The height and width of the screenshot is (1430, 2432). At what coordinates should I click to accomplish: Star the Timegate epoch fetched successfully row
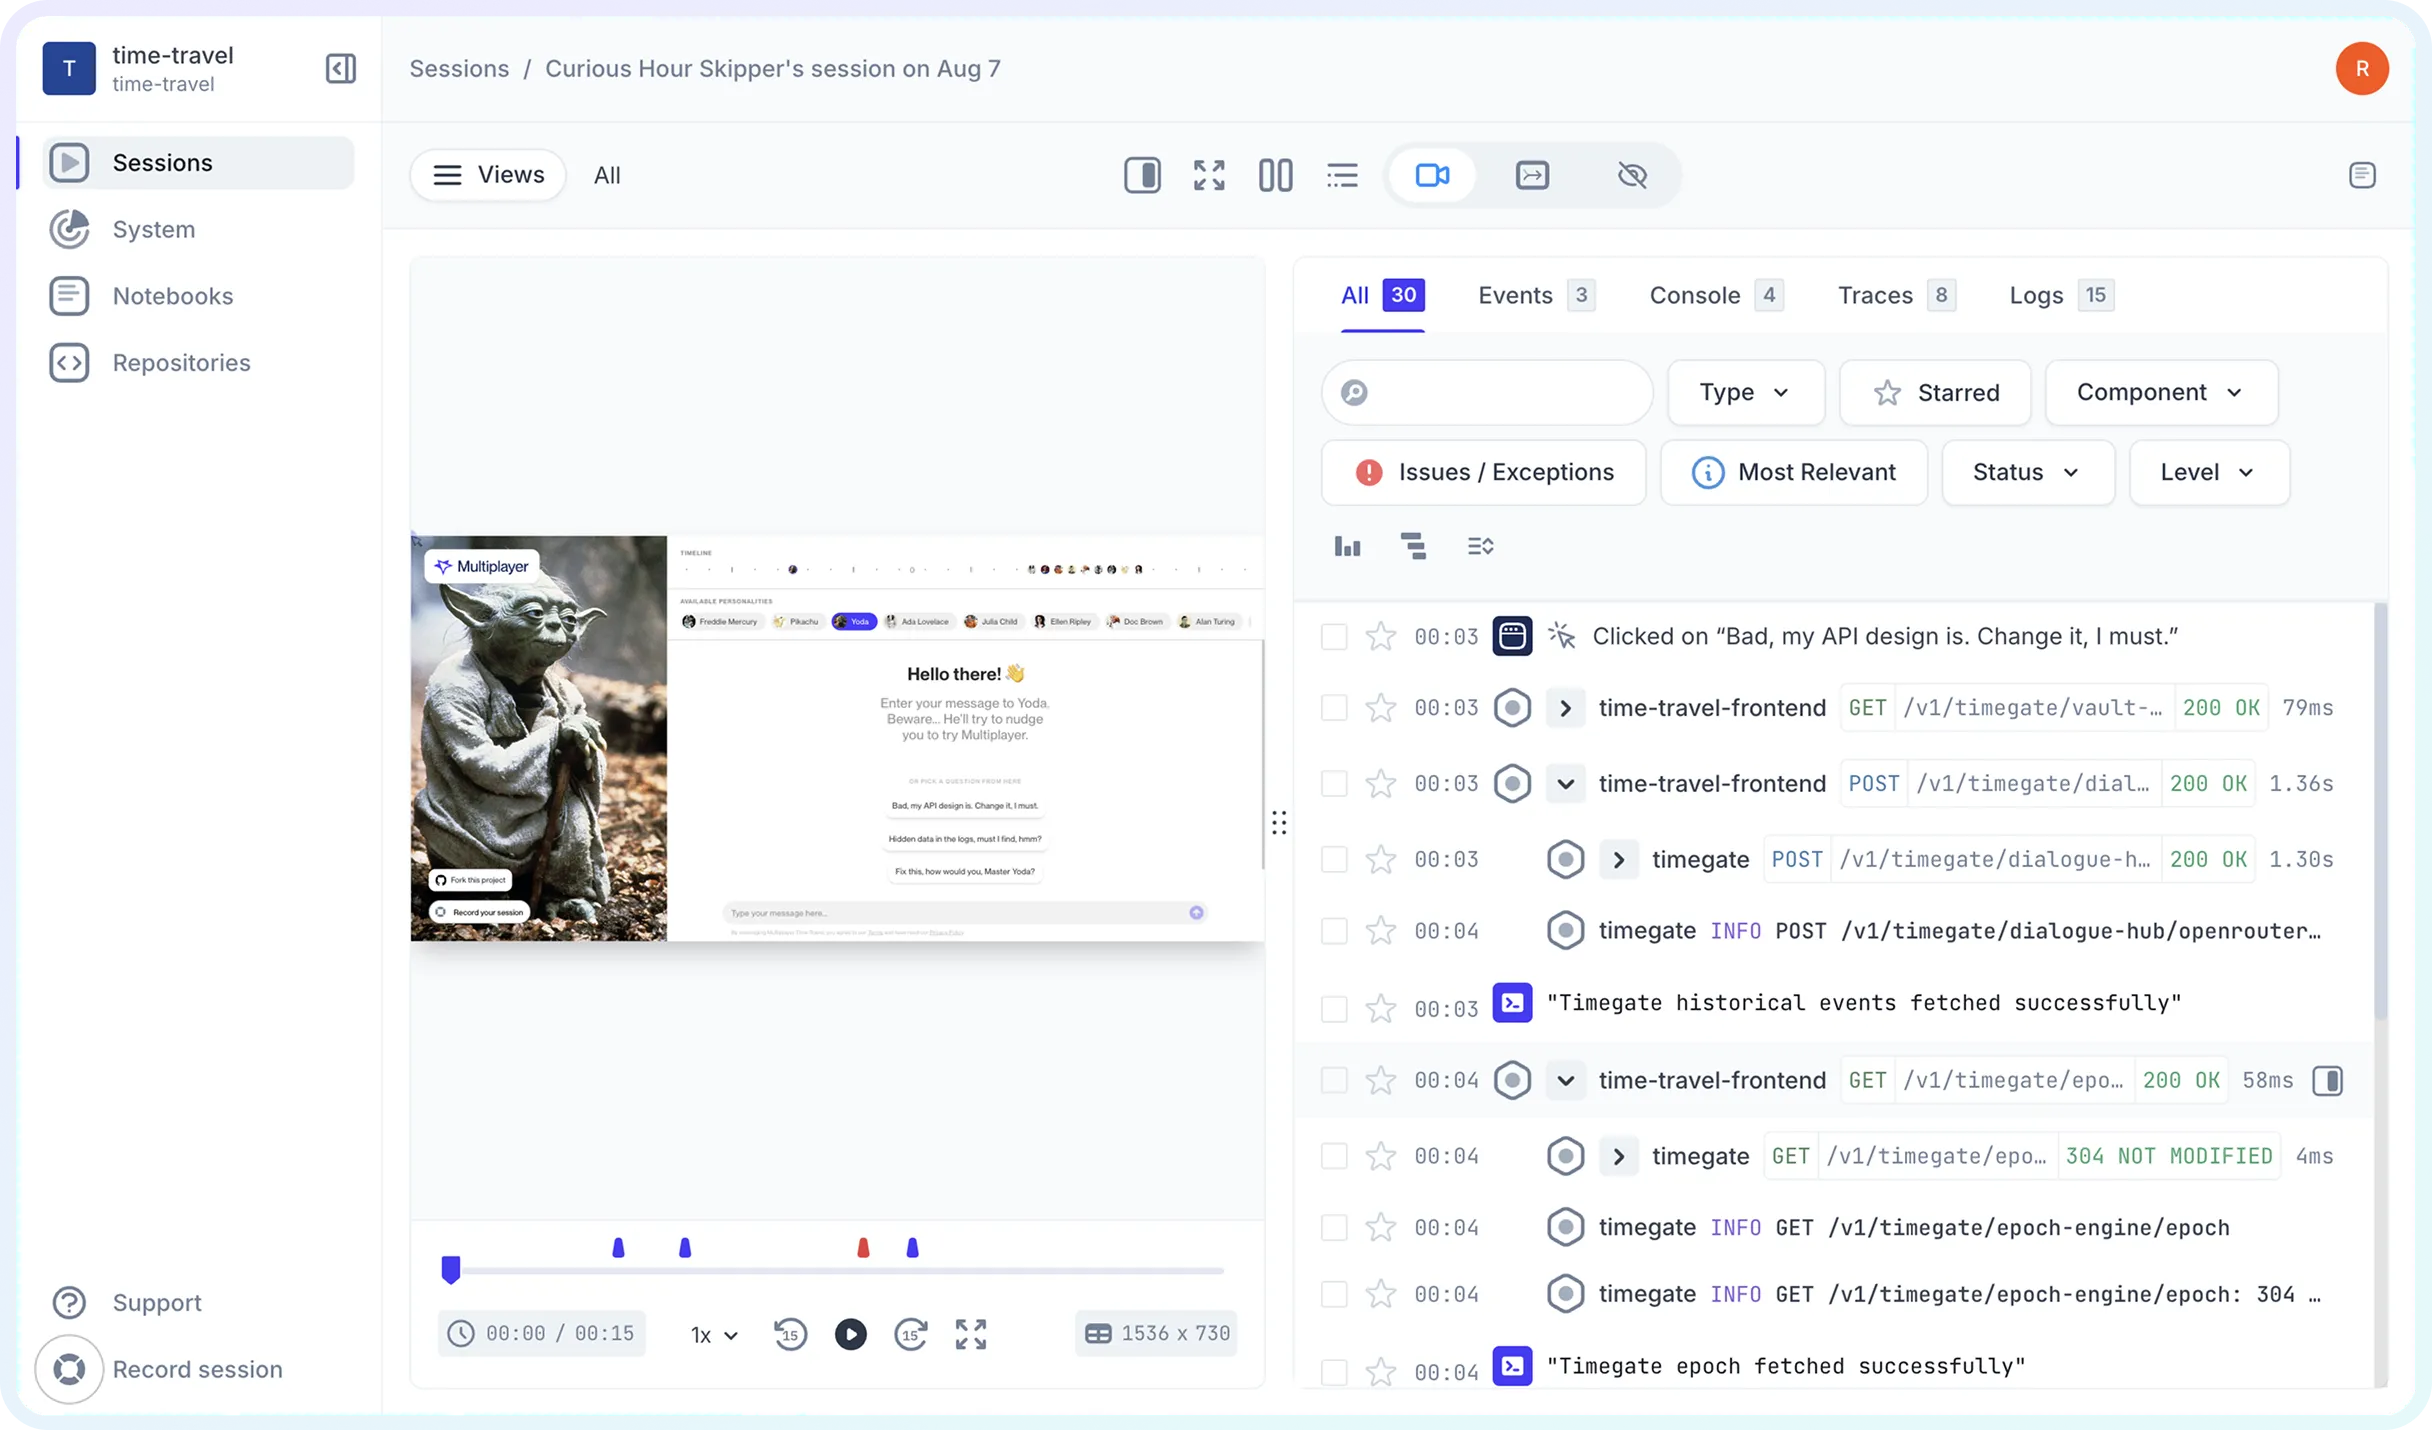[x=1380, y=1371]
